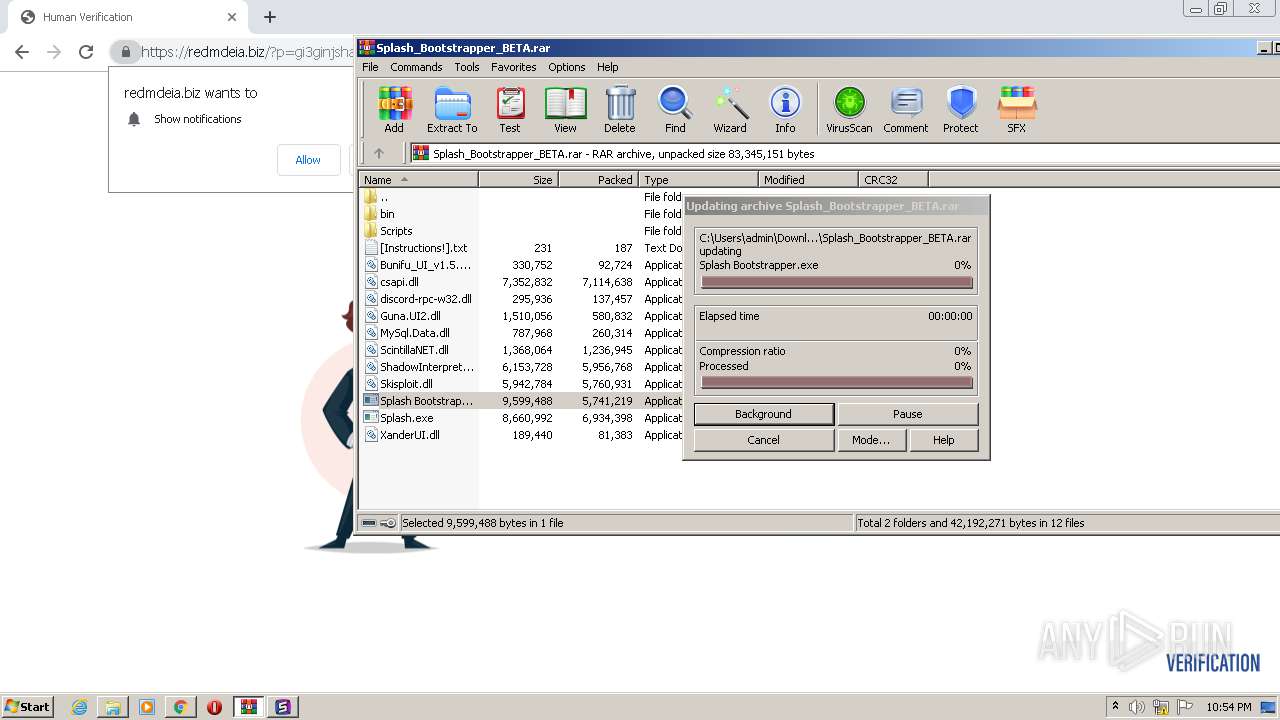
Task: Click the Extract To toolbar icon
Action: click(452, 109)
